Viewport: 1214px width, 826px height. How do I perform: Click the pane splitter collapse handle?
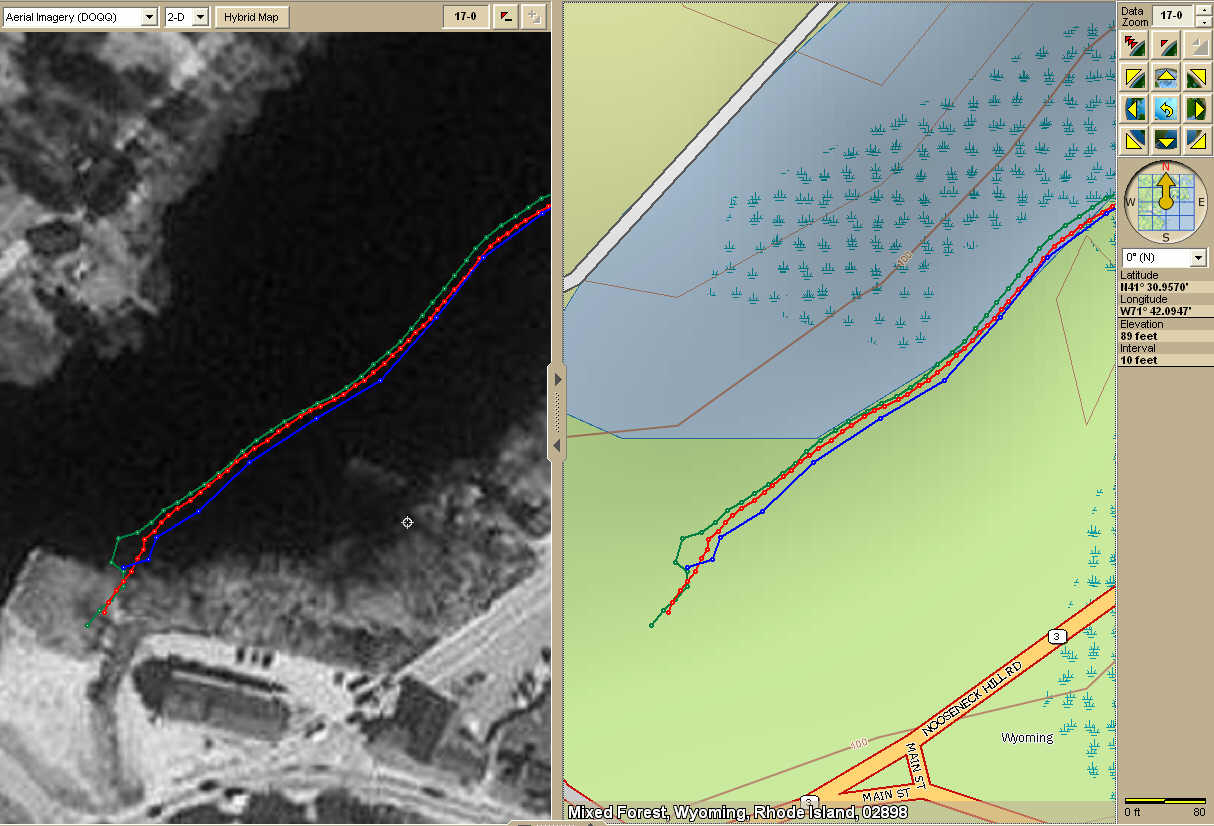pyautogui.click(x=557, y=411)
